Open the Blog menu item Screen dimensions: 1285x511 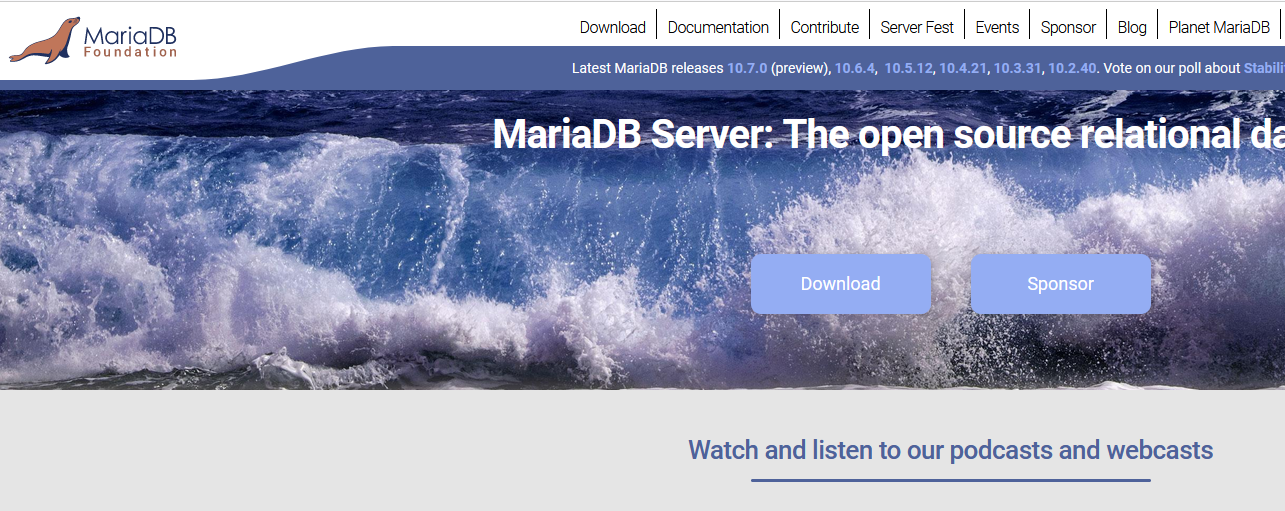(x=1132, y=27)
